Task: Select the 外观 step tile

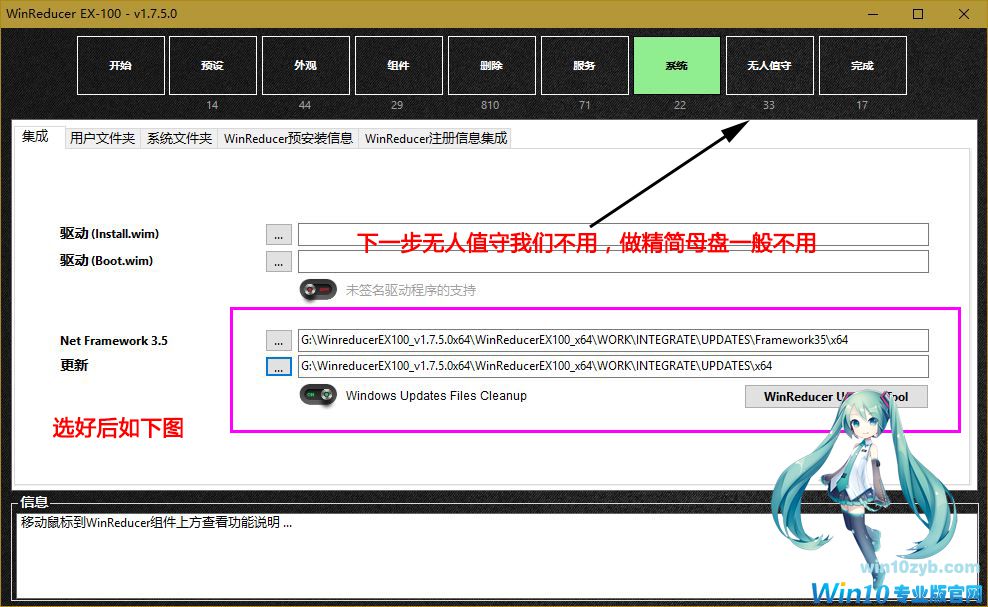Action: pos(305,66)
